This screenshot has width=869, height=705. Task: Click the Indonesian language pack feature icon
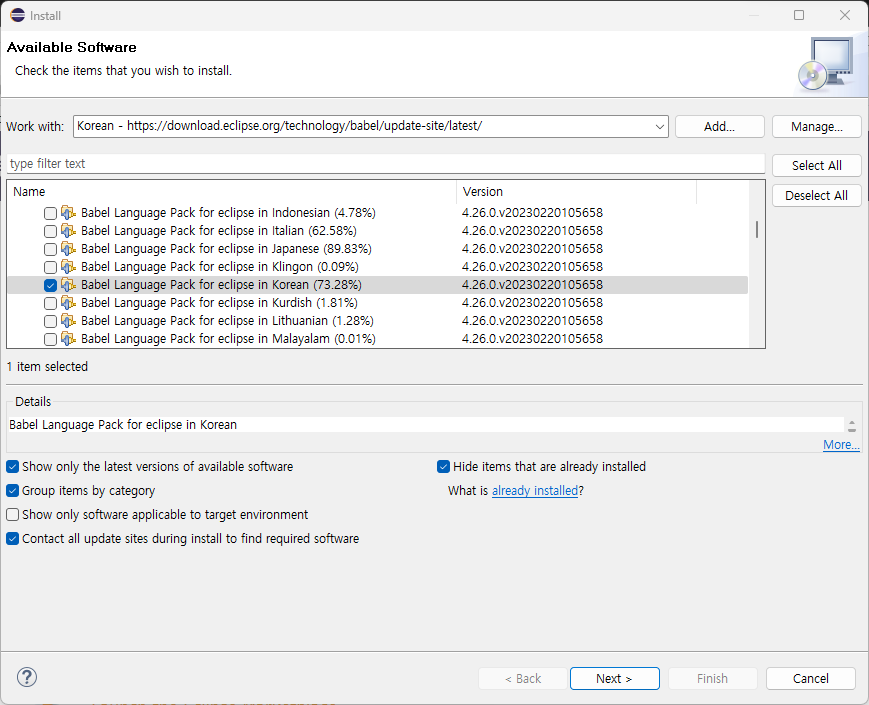click(68, 213)
